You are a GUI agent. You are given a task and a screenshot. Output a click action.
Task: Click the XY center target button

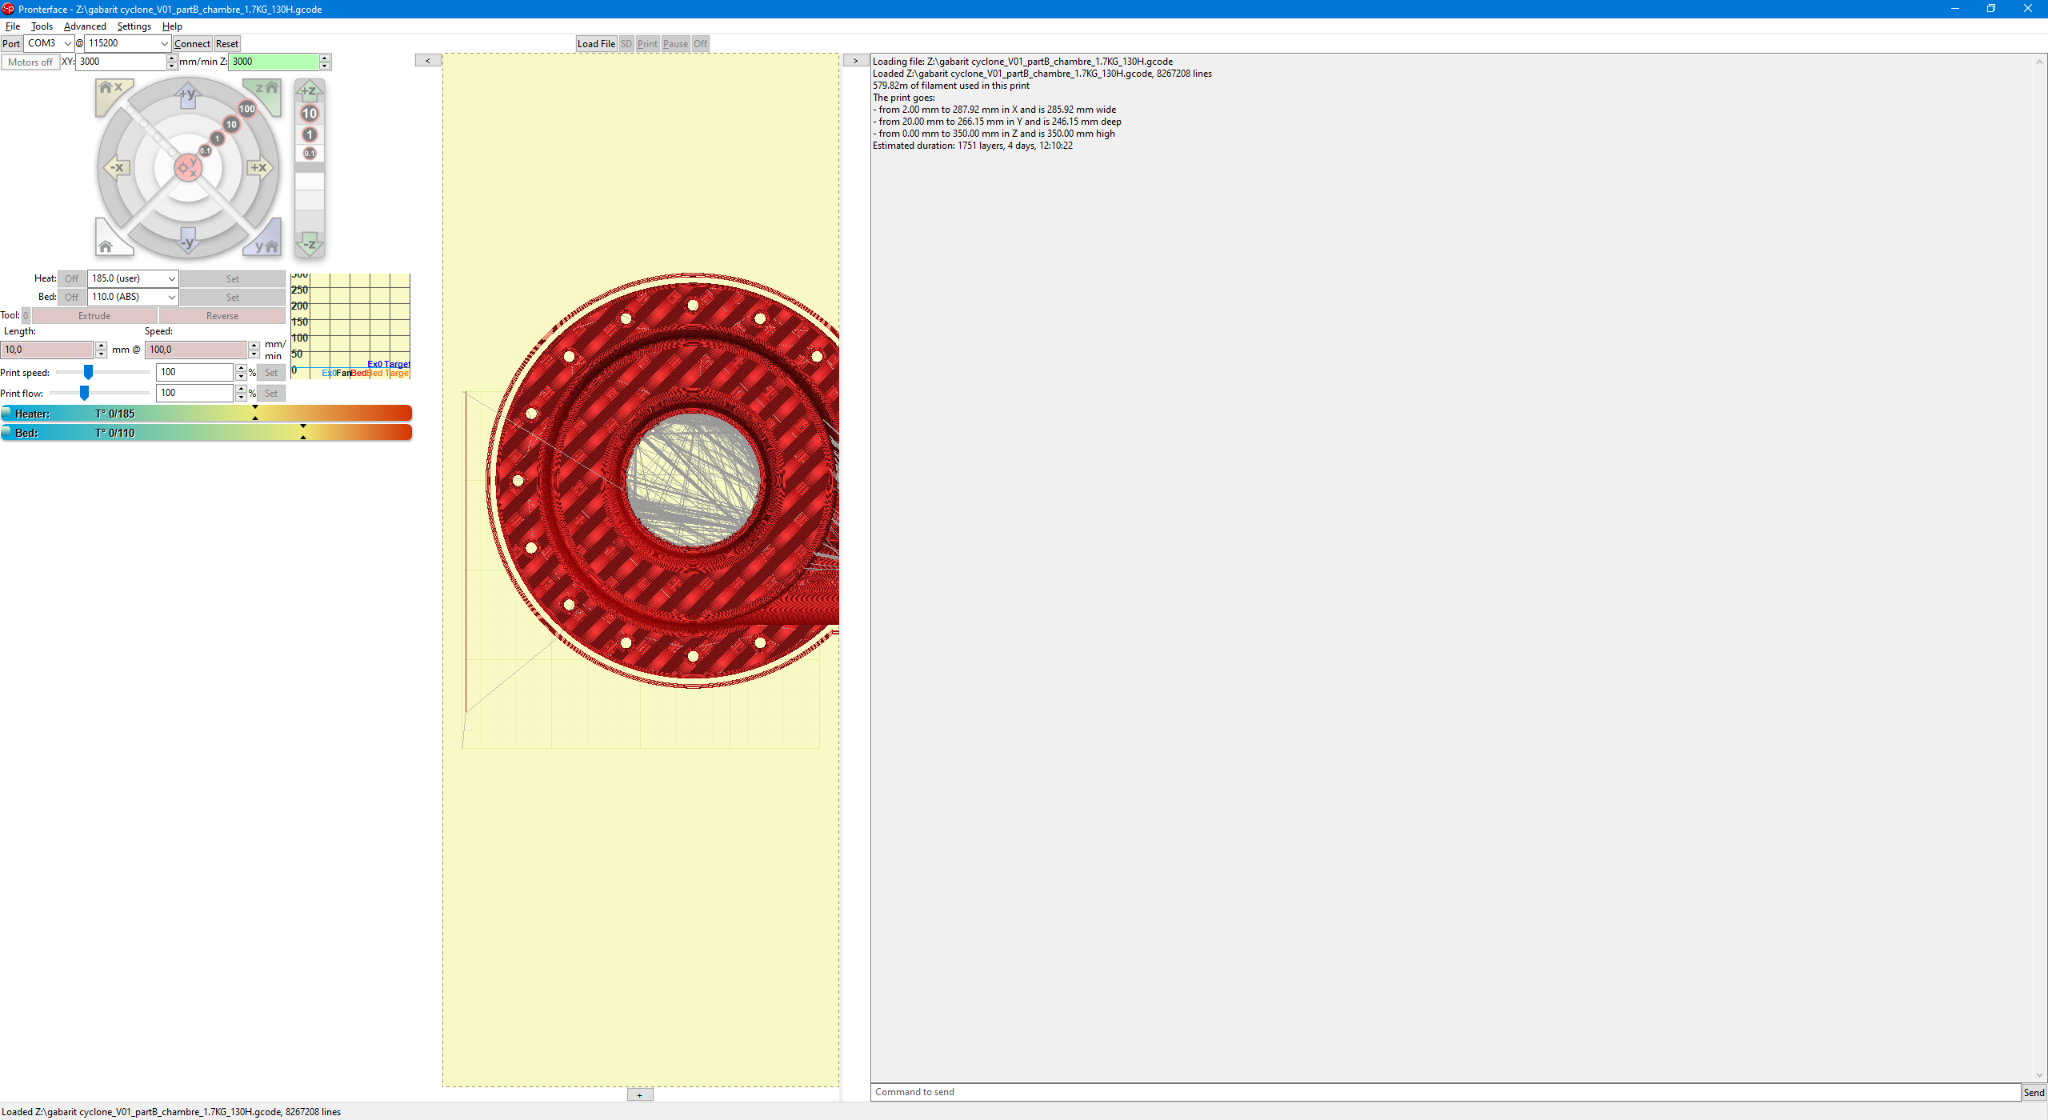[x=188, y=167]
